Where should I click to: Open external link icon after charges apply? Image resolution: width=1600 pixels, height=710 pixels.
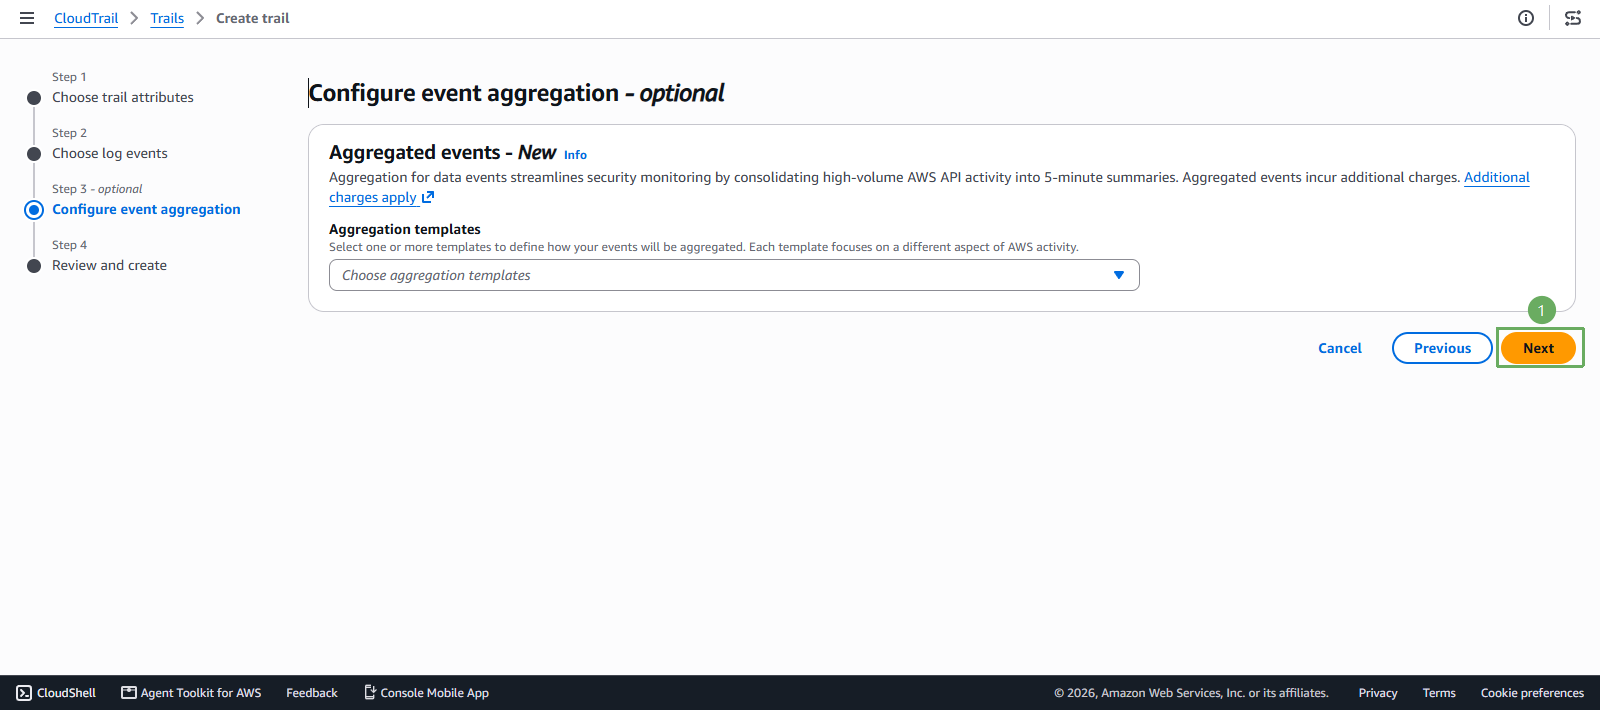click(x=428, y=198)
